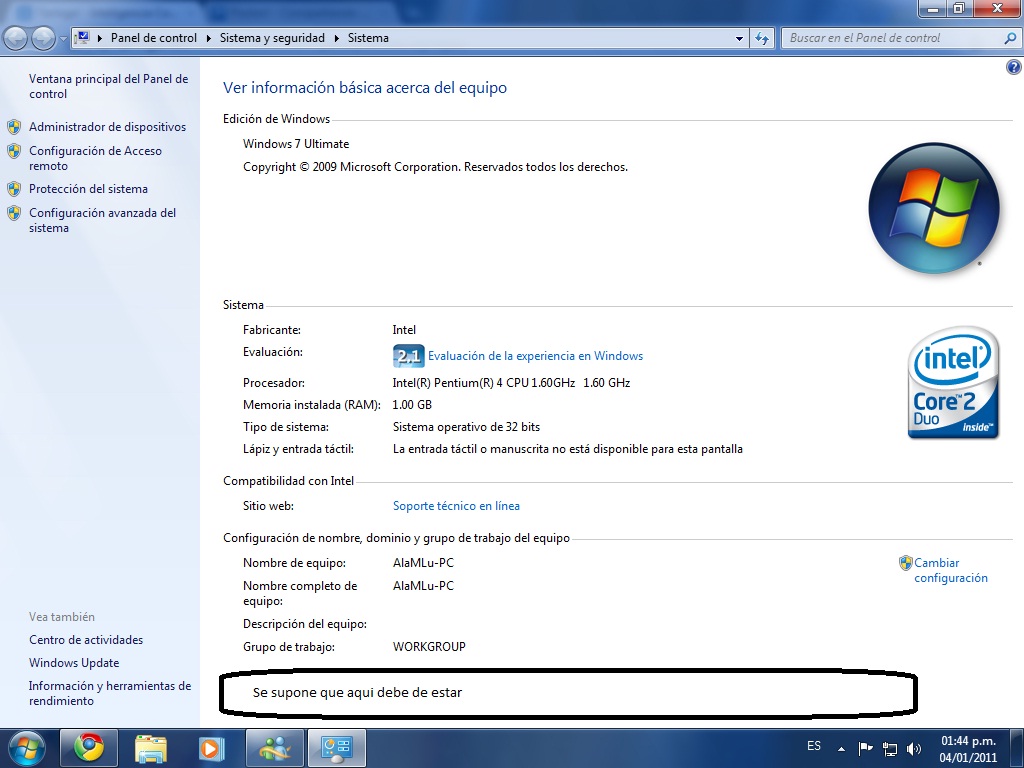The width and height of the screenshot is (1024, 768).
Task: Open Ventana principal del Panel de control
Action: pyautogui.click(x=108, y=86)
